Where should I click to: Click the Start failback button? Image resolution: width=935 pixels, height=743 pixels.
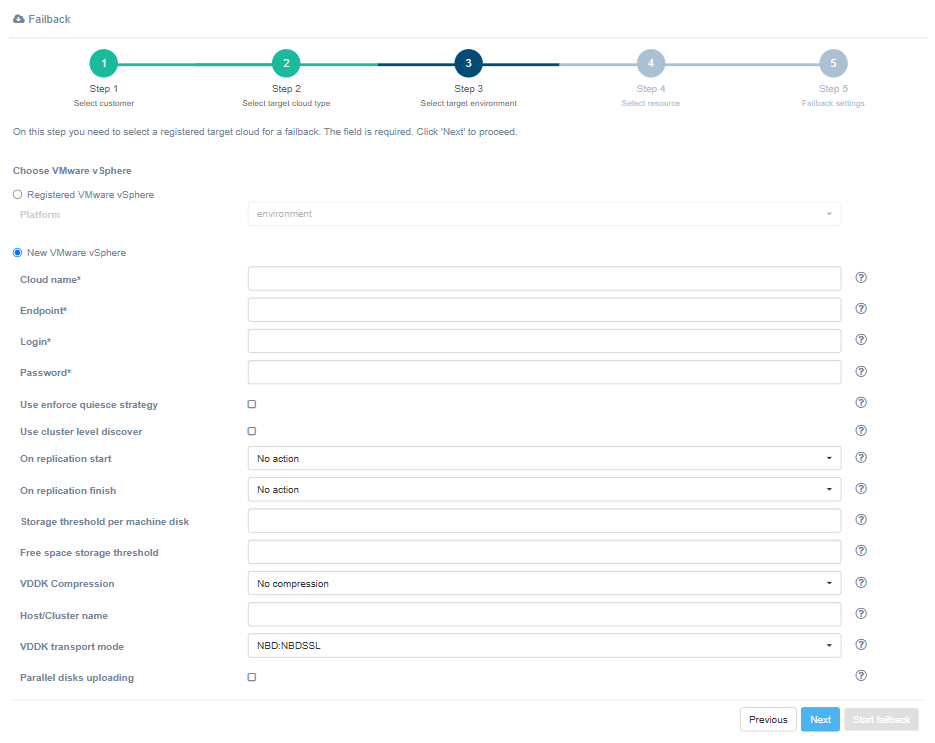point(881,720)
